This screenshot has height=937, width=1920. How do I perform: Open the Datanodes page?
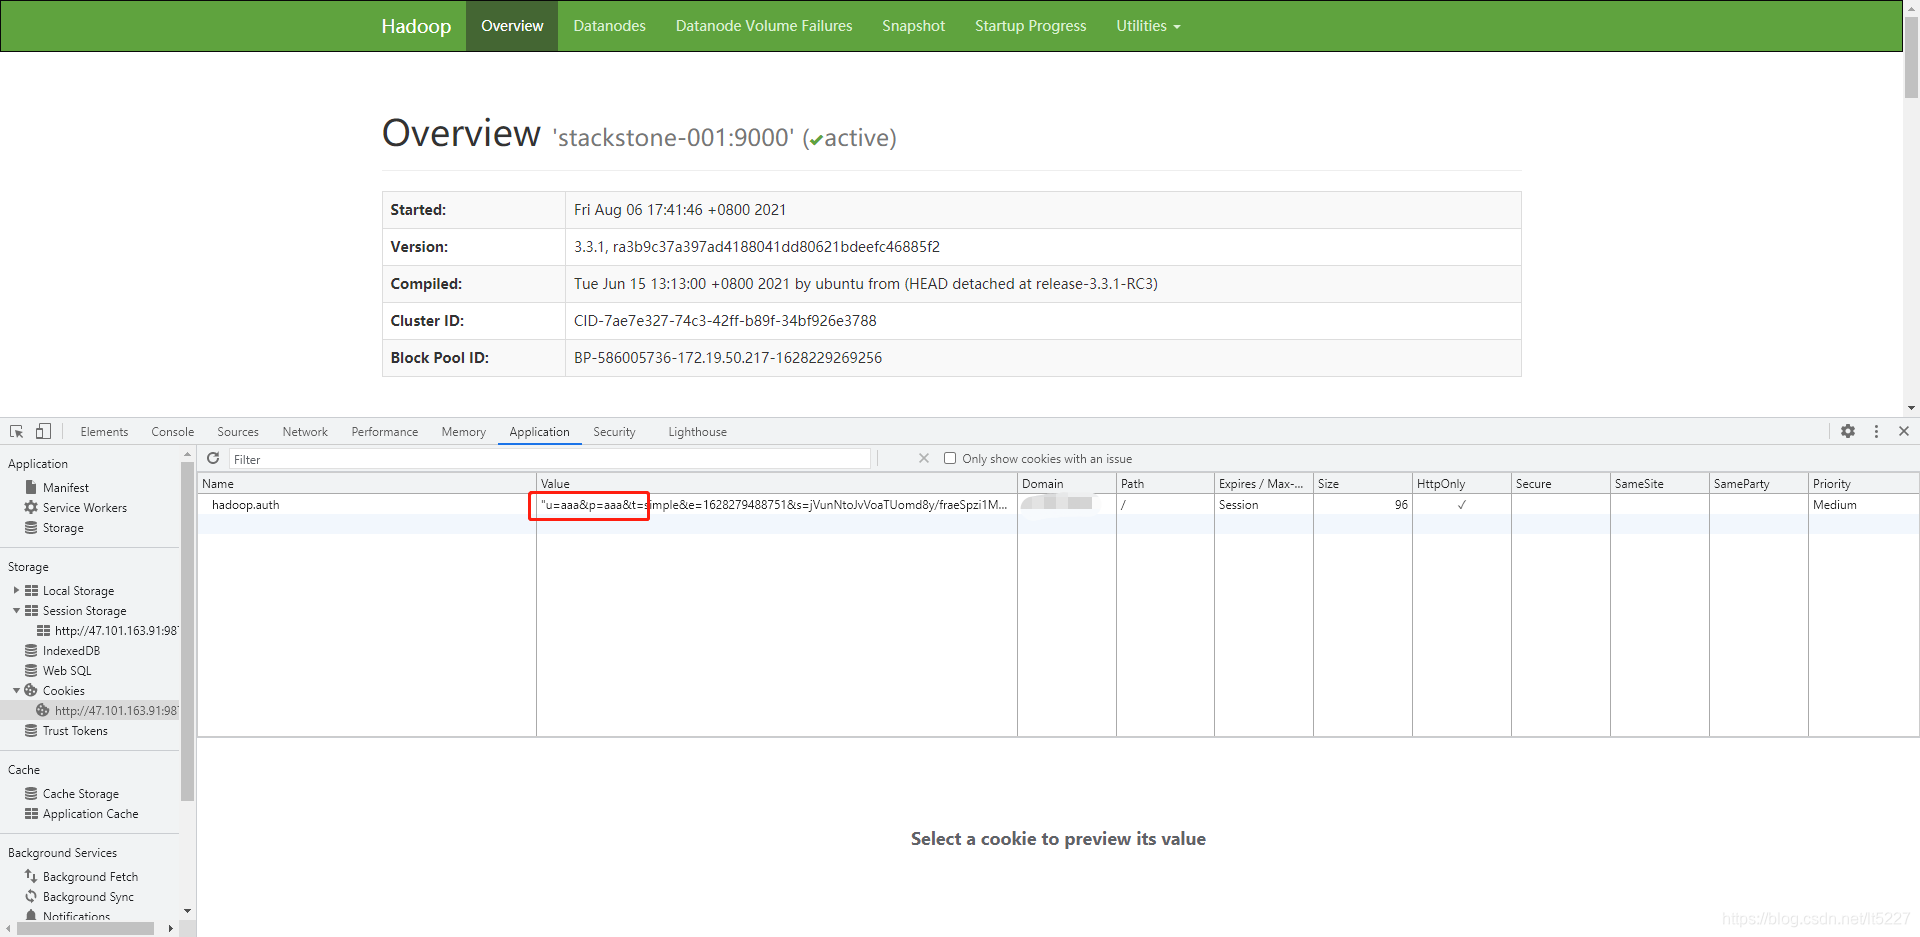(x=609, y=26)
